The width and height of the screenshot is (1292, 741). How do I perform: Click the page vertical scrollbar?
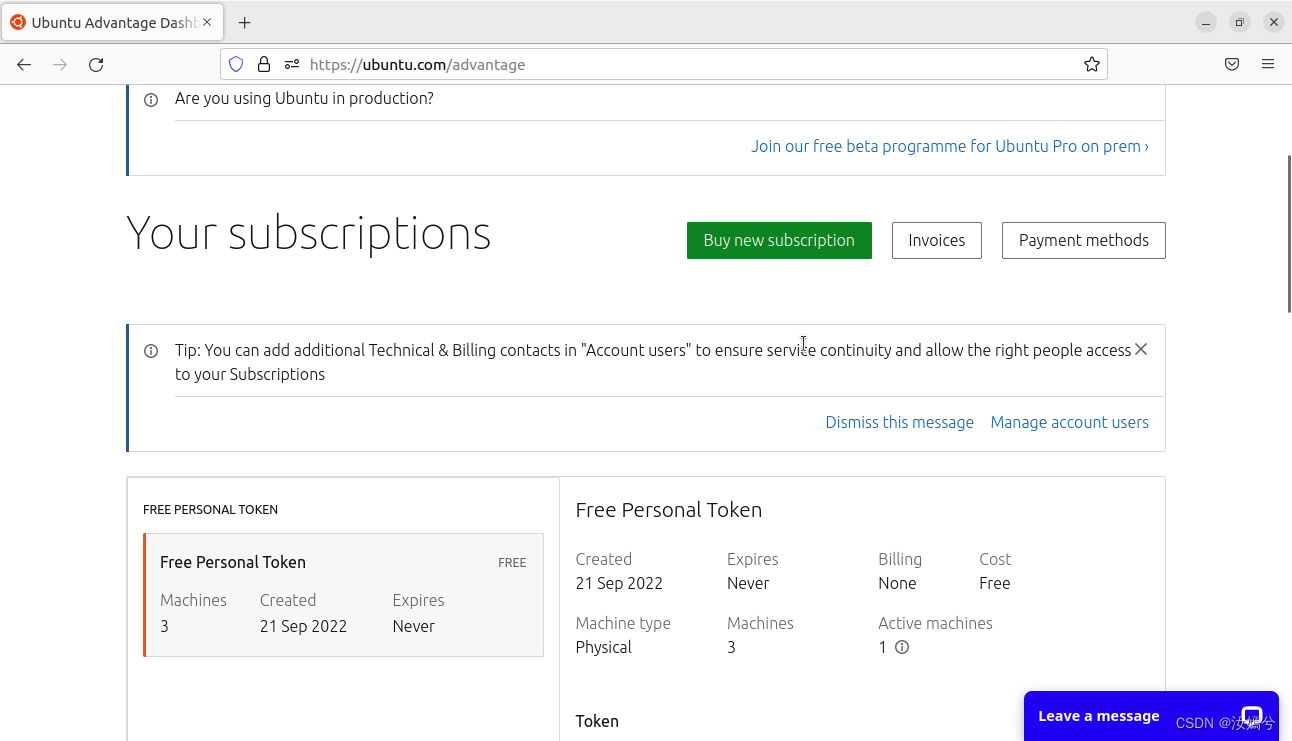click(1289, 233)
